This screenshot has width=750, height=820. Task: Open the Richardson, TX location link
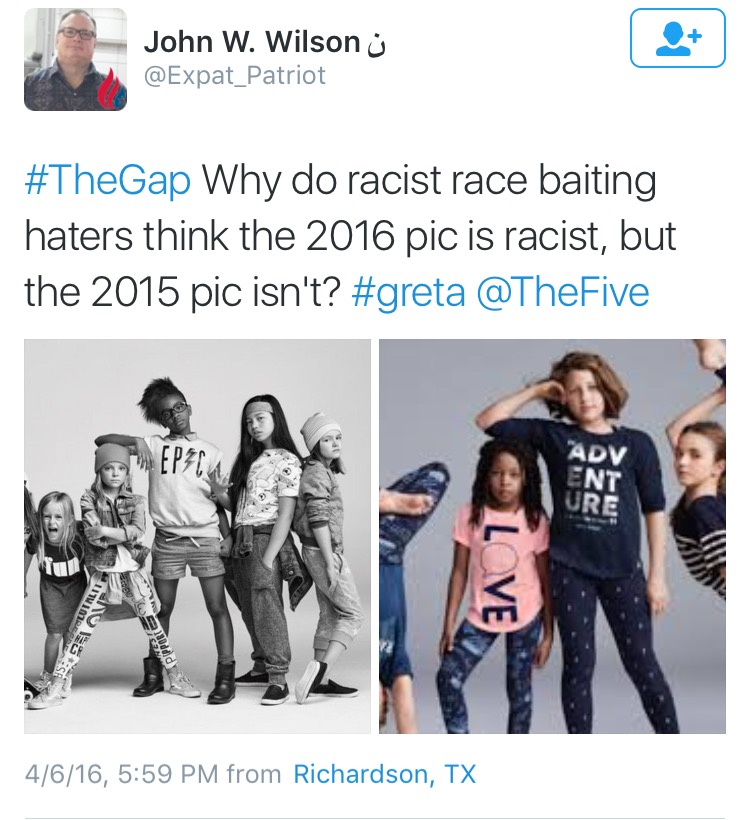click(385, 774)
